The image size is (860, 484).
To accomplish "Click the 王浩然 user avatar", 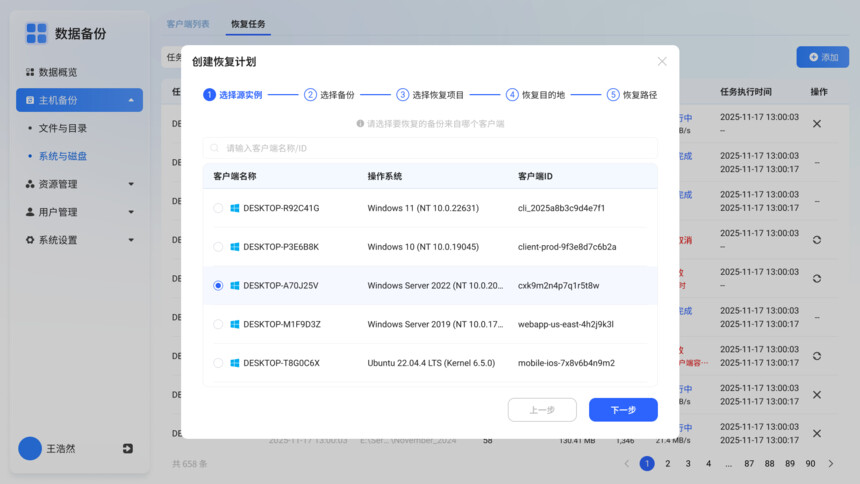I will [30, 449].
